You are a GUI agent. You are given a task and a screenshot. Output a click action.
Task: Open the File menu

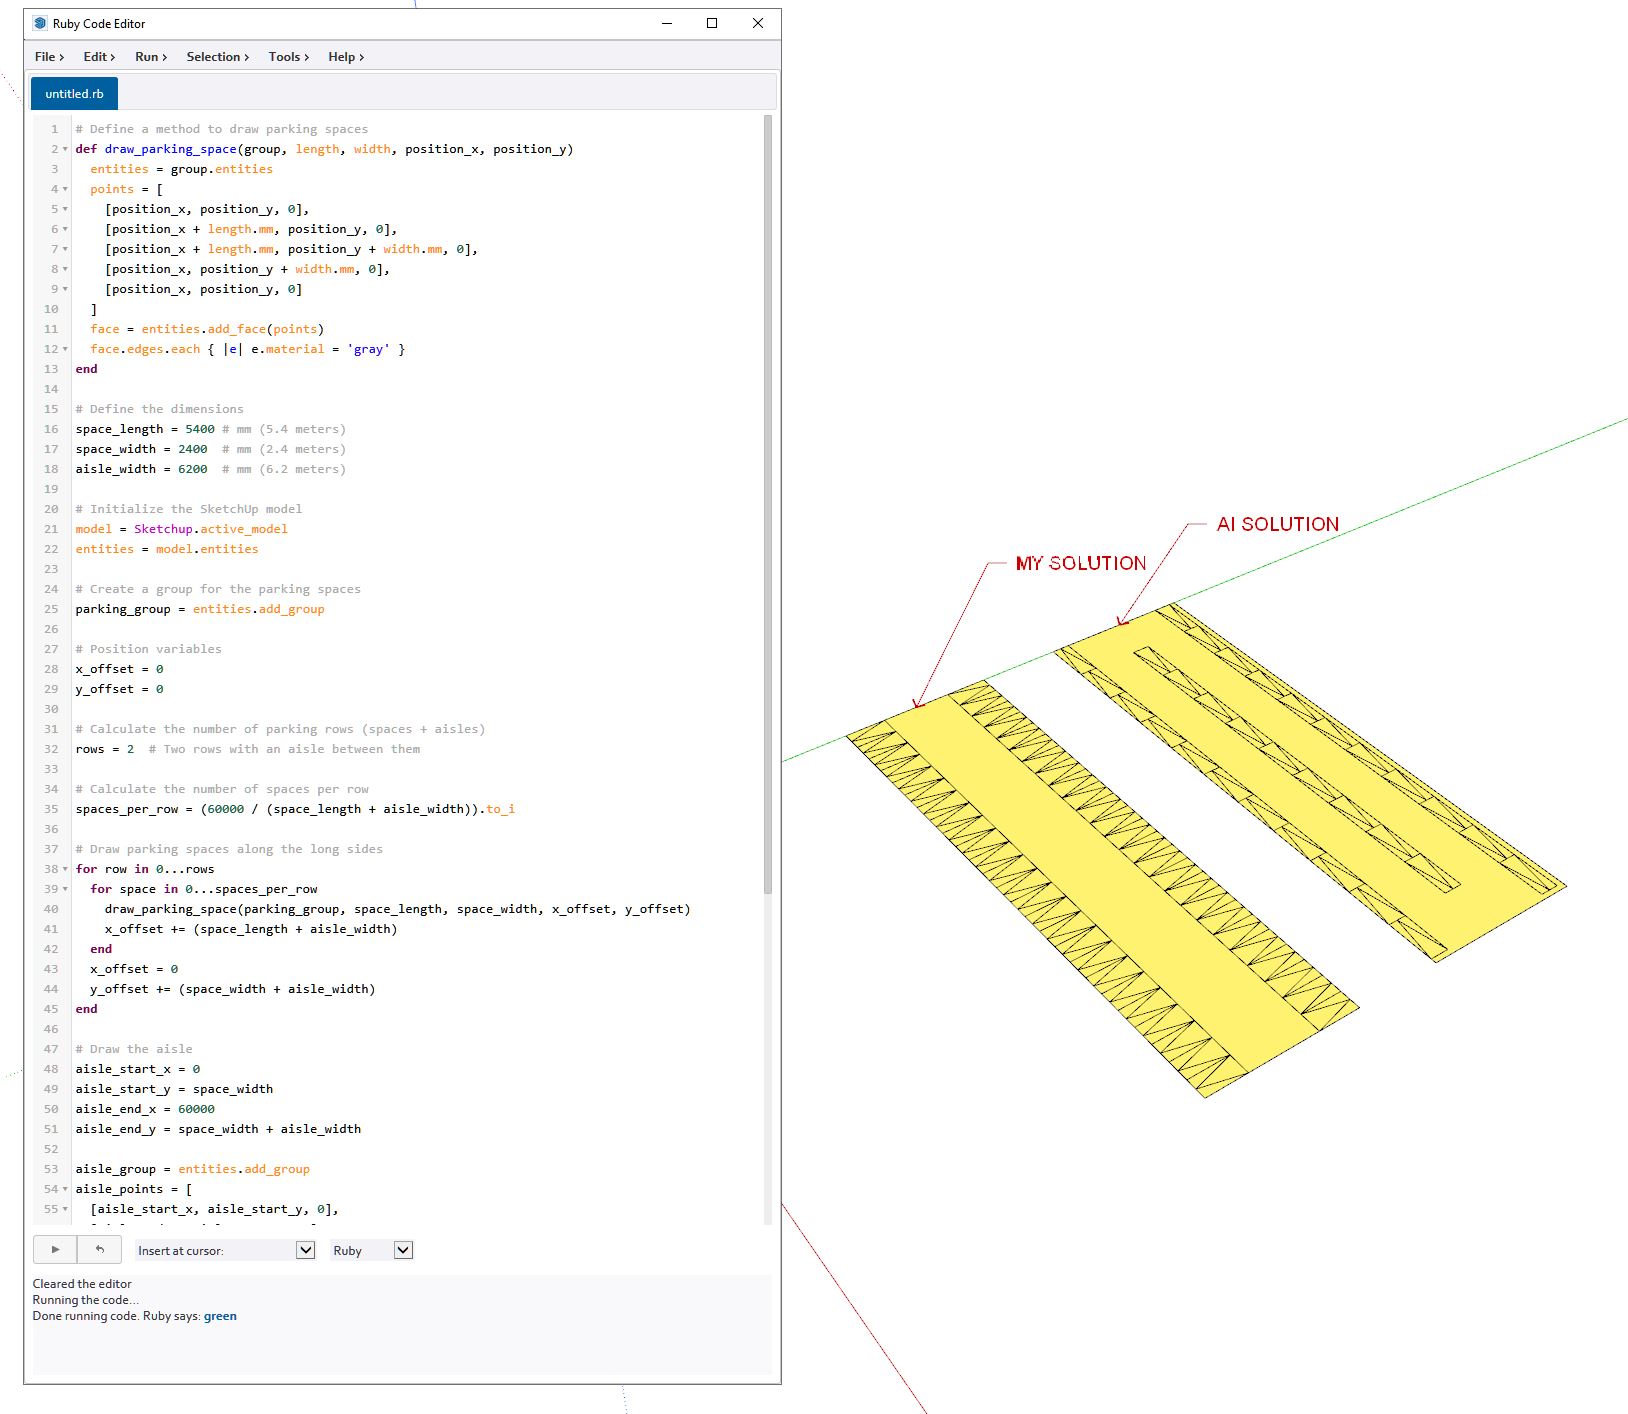coord(49,57)
